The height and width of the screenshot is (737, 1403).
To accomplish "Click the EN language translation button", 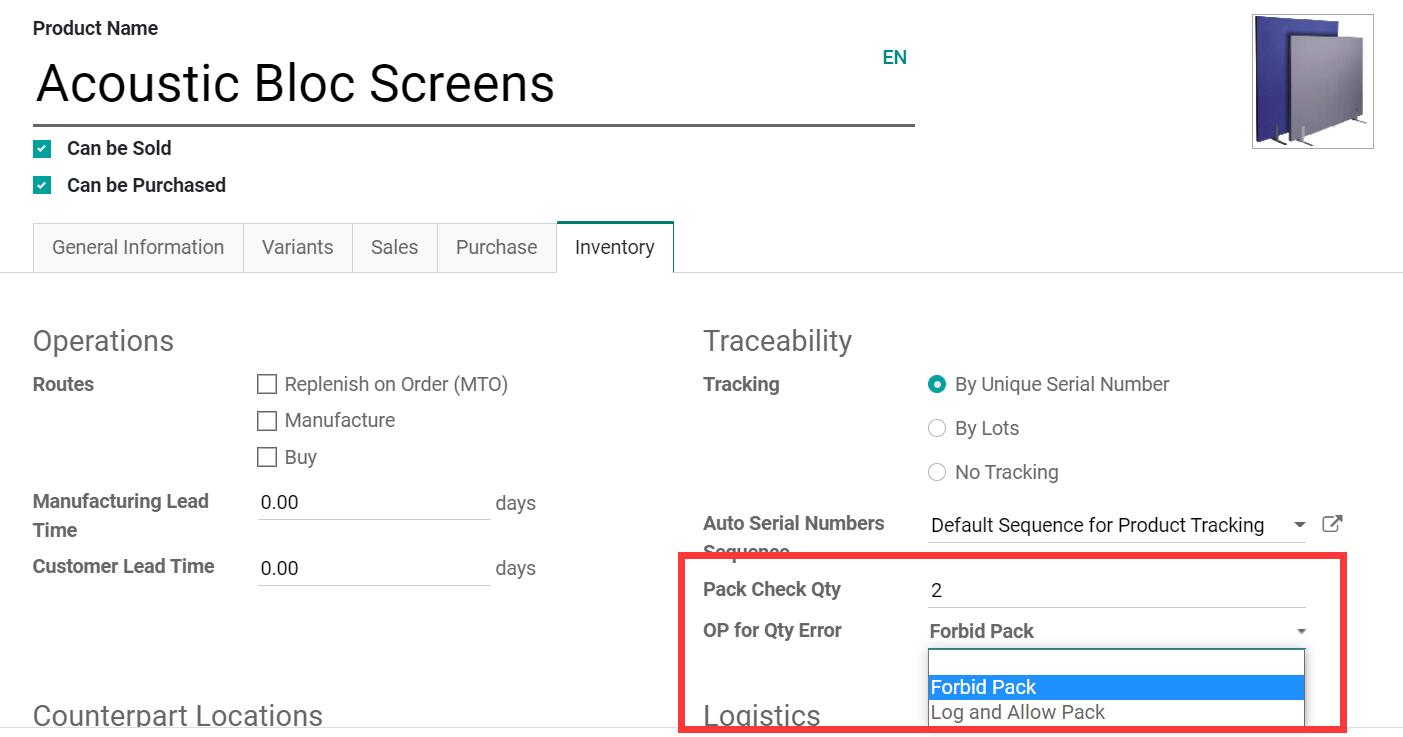I will point(894,58).
